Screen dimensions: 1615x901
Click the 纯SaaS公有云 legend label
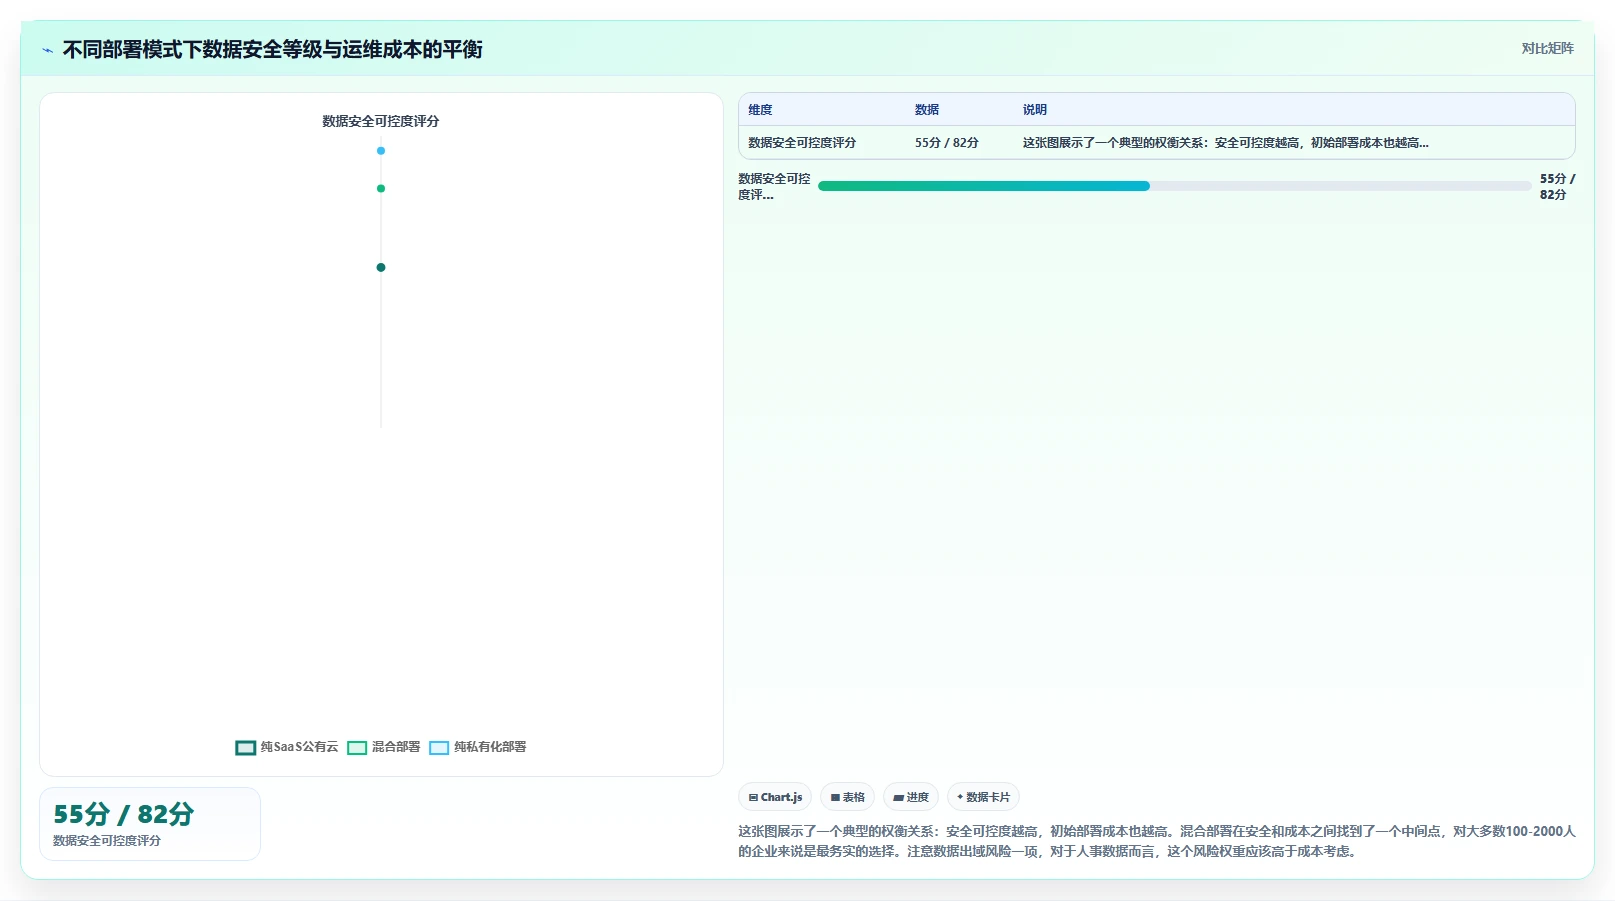[300, 747]
